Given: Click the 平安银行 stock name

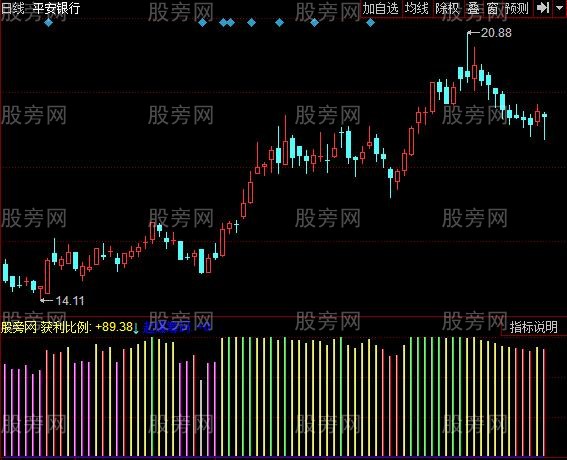Looking at the screenshot, I should coord(56,8).
